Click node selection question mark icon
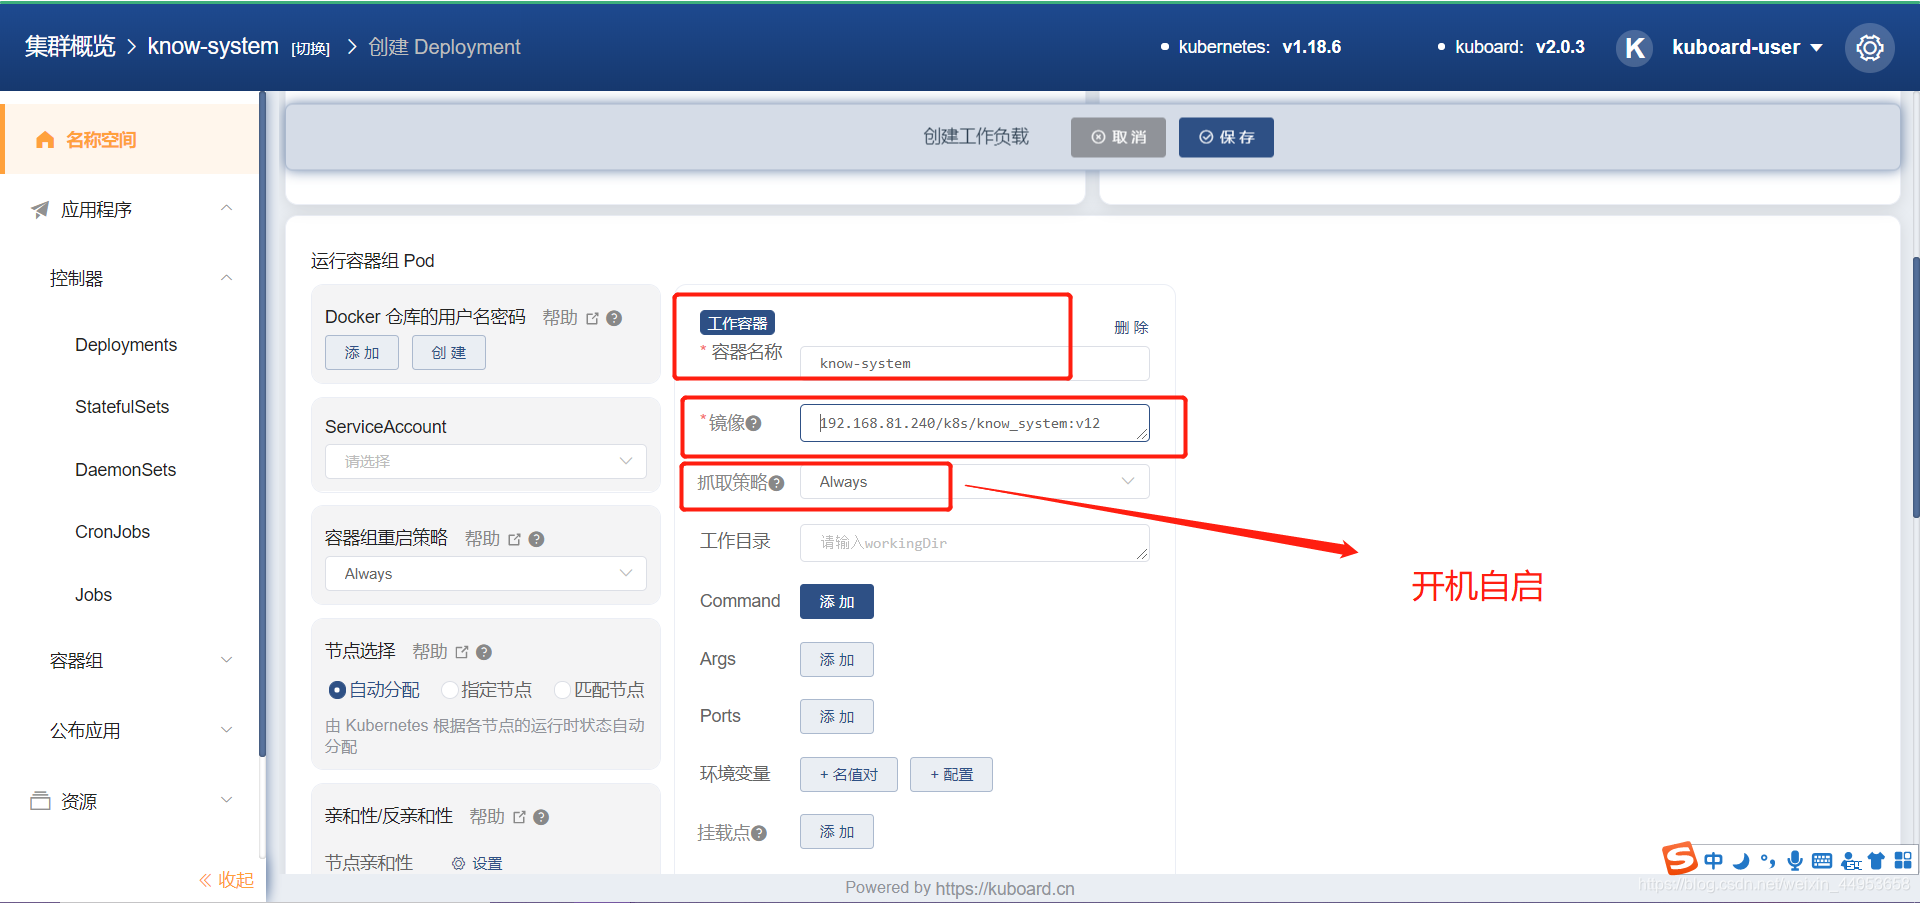The image size is (1920, 903). tap(484, 652)
